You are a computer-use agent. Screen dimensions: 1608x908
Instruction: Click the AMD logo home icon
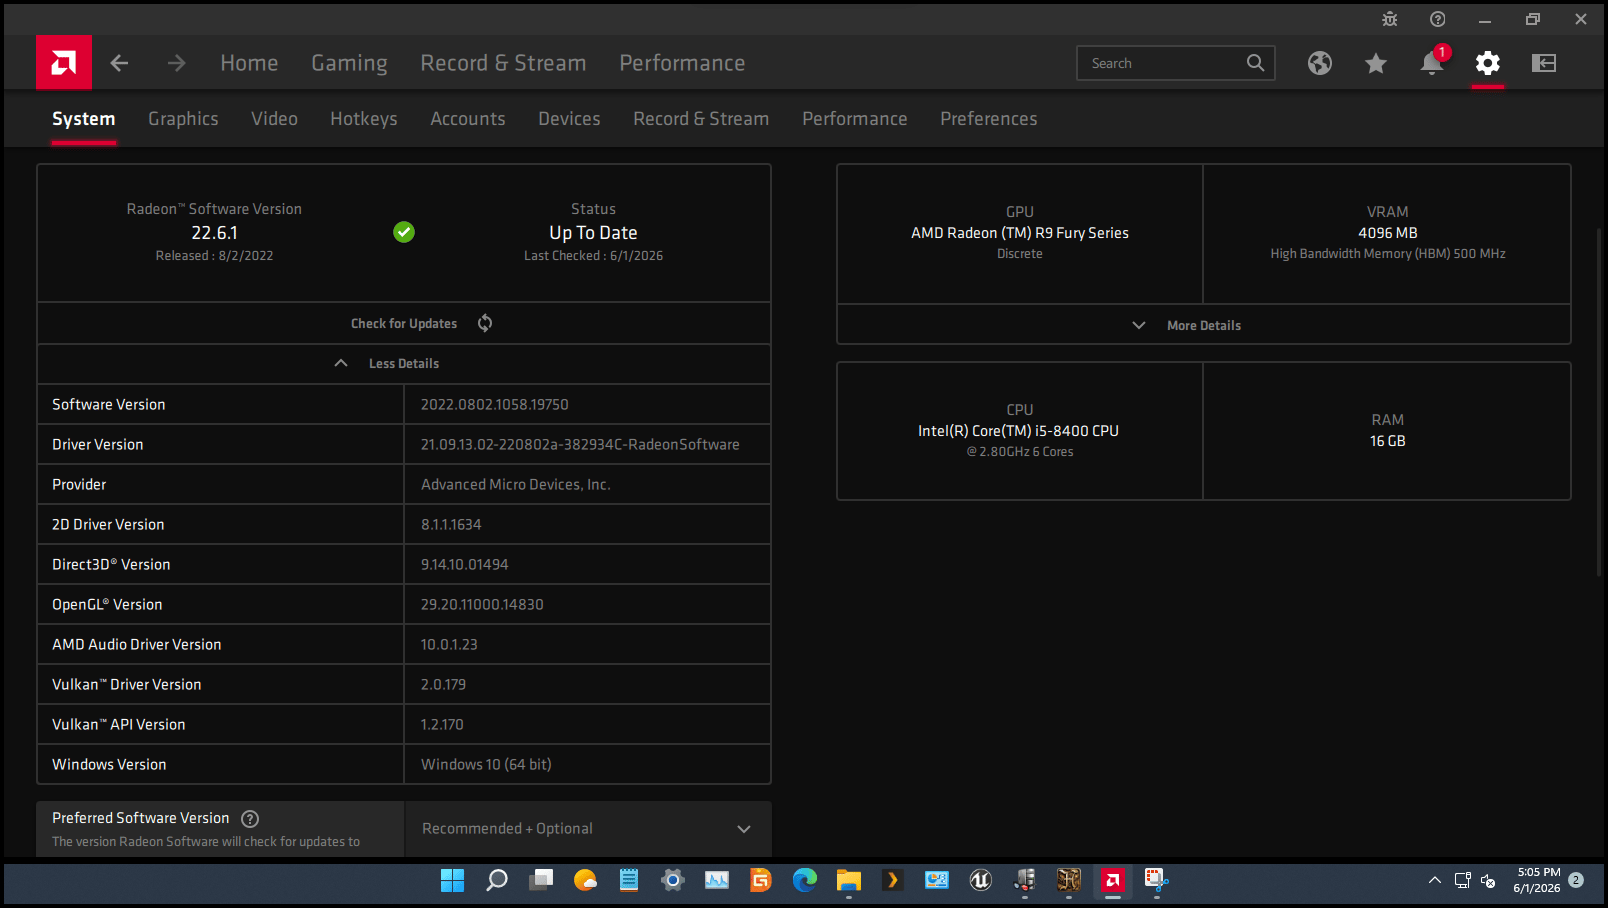coord(64,63)
